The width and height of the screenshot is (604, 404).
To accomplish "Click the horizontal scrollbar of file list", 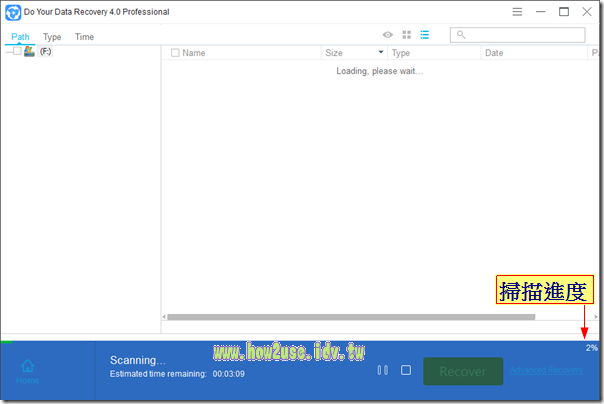I will (x=350, y=317).
